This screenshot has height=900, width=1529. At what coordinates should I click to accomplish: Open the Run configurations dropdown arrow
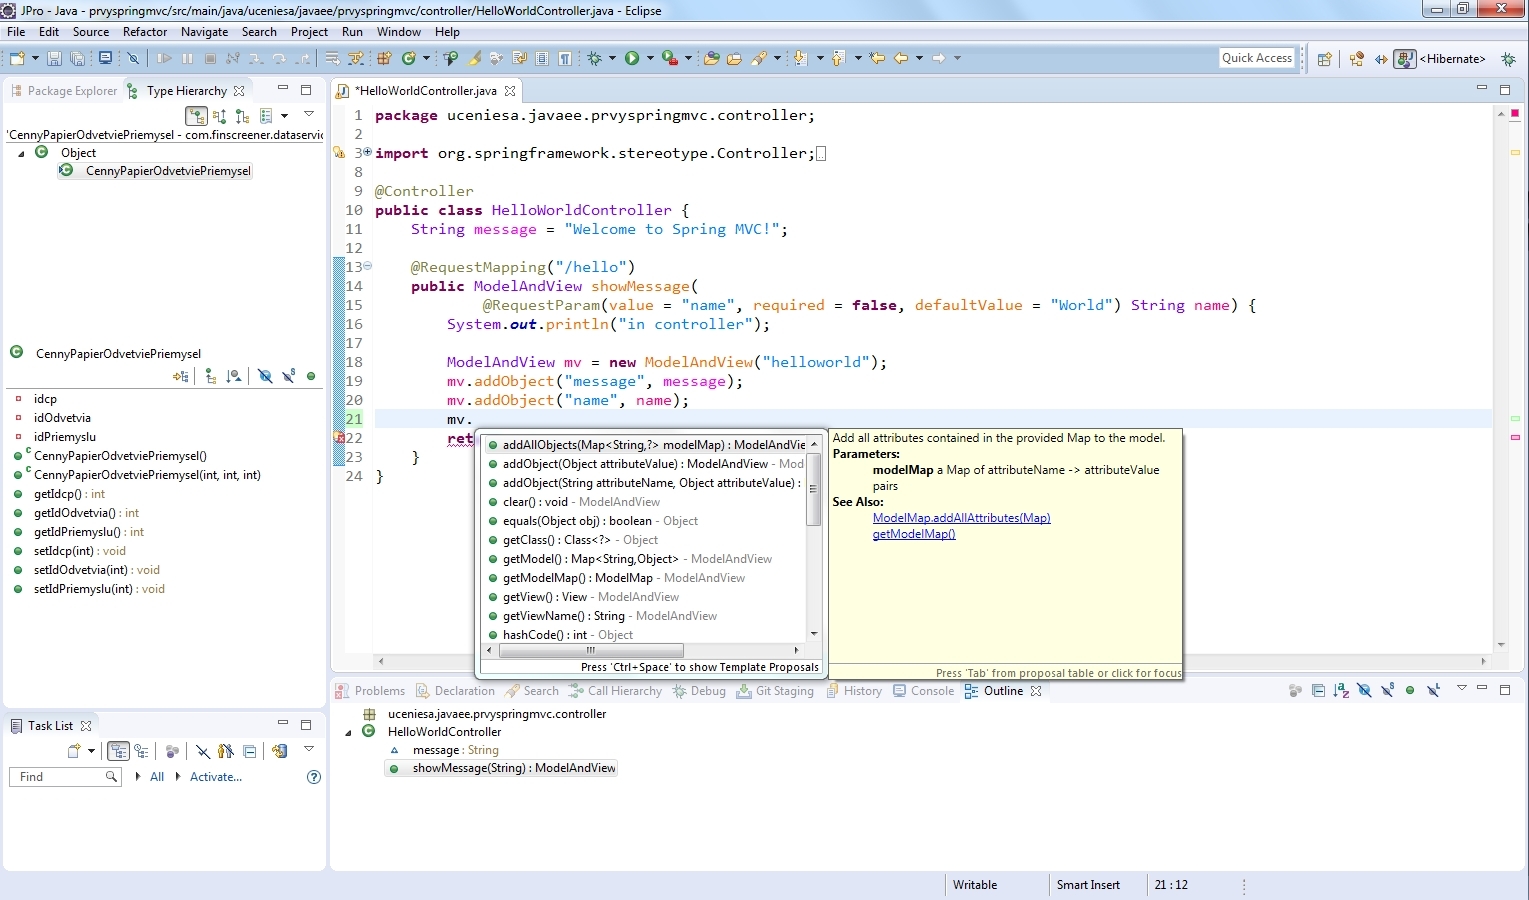point(650,58)
